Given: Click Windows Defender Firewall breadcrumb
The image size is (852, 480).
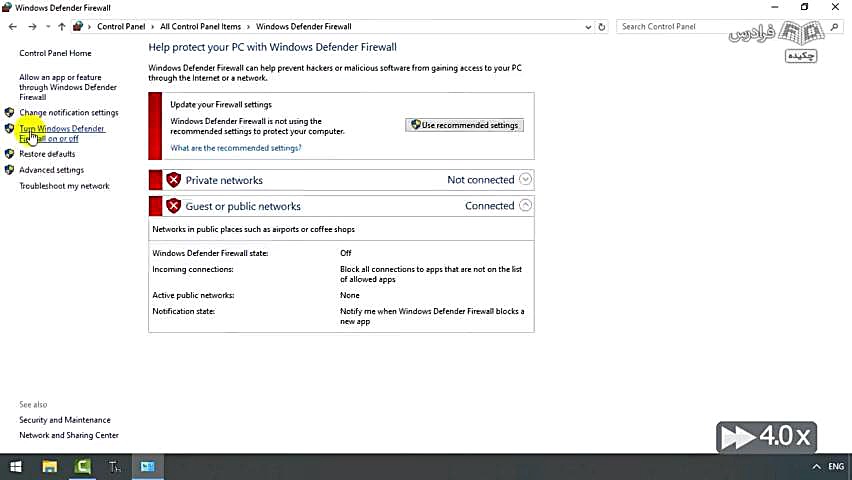Looking at the screenshot, I should [304, 27].
